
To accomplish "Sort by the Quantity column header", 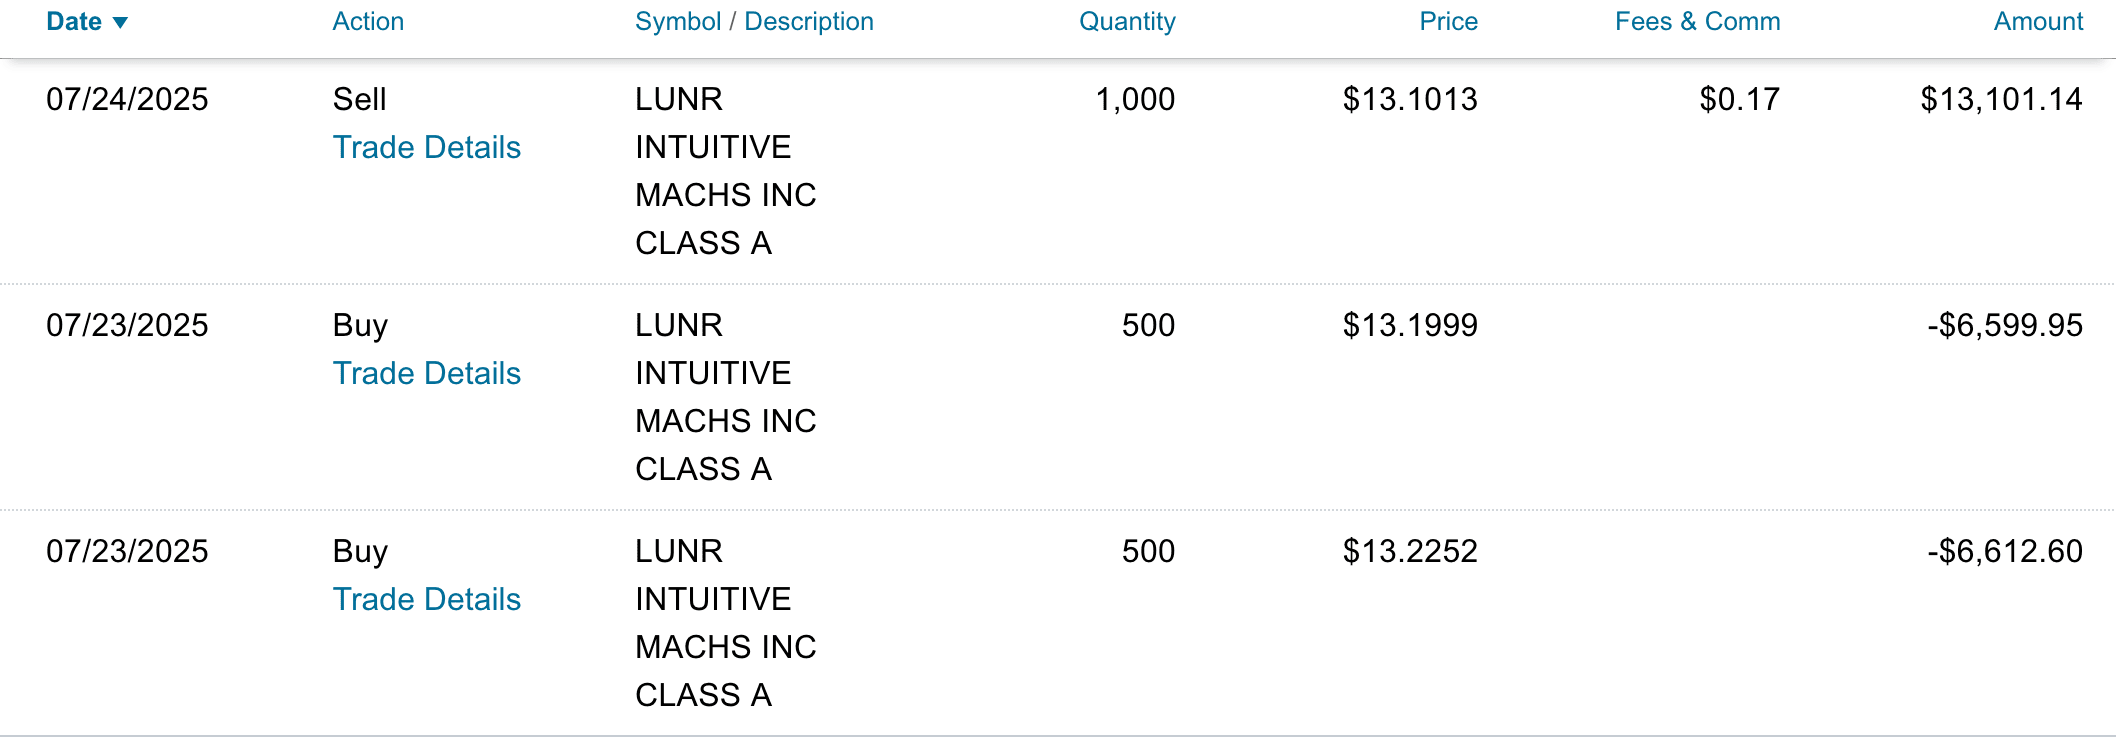I will 1127,22.
